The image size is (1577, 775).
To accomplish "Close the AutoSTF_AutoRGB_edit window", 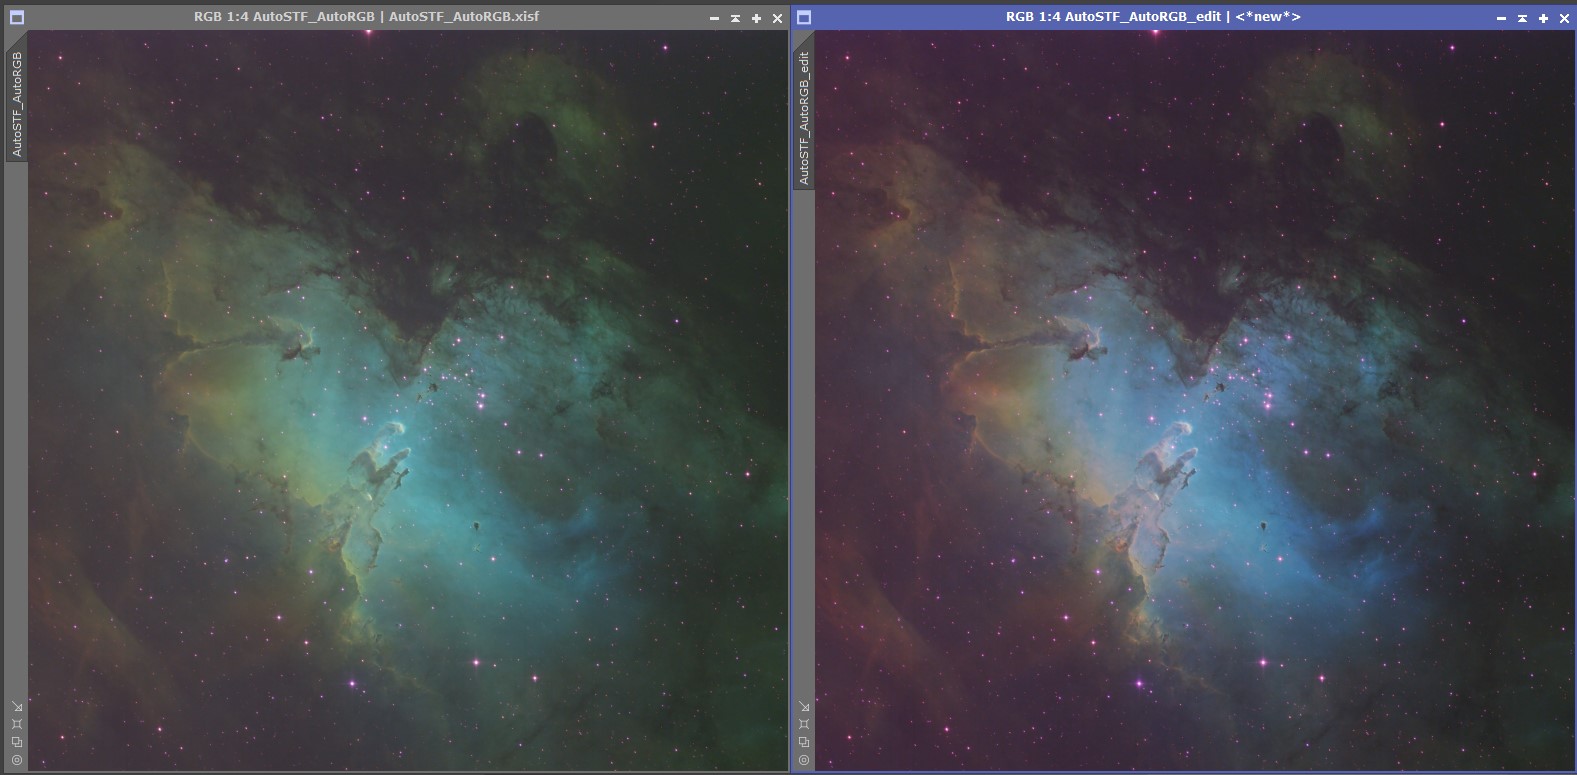I will click(x=1565, y=18).
